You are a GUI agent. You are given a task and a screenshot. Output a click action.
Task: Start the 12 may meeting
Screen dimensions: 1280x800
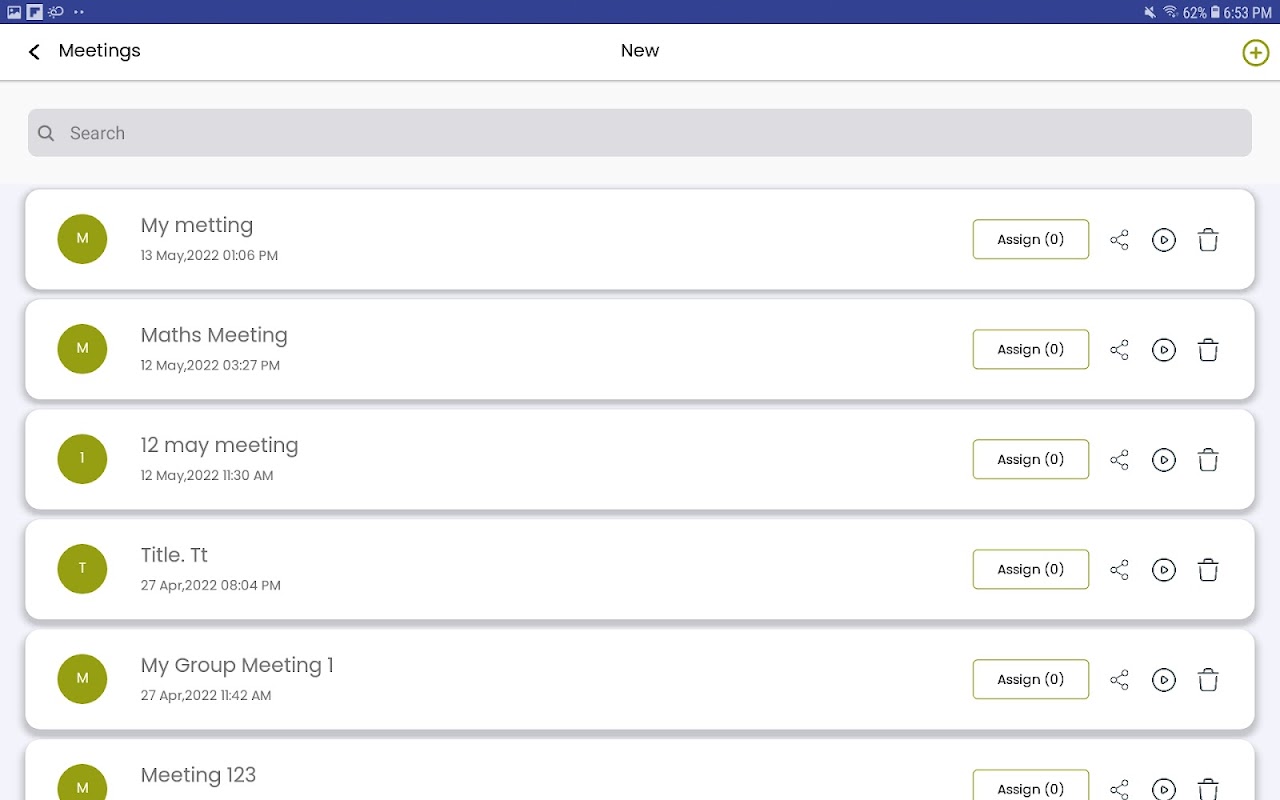(x=1163, y=460)
